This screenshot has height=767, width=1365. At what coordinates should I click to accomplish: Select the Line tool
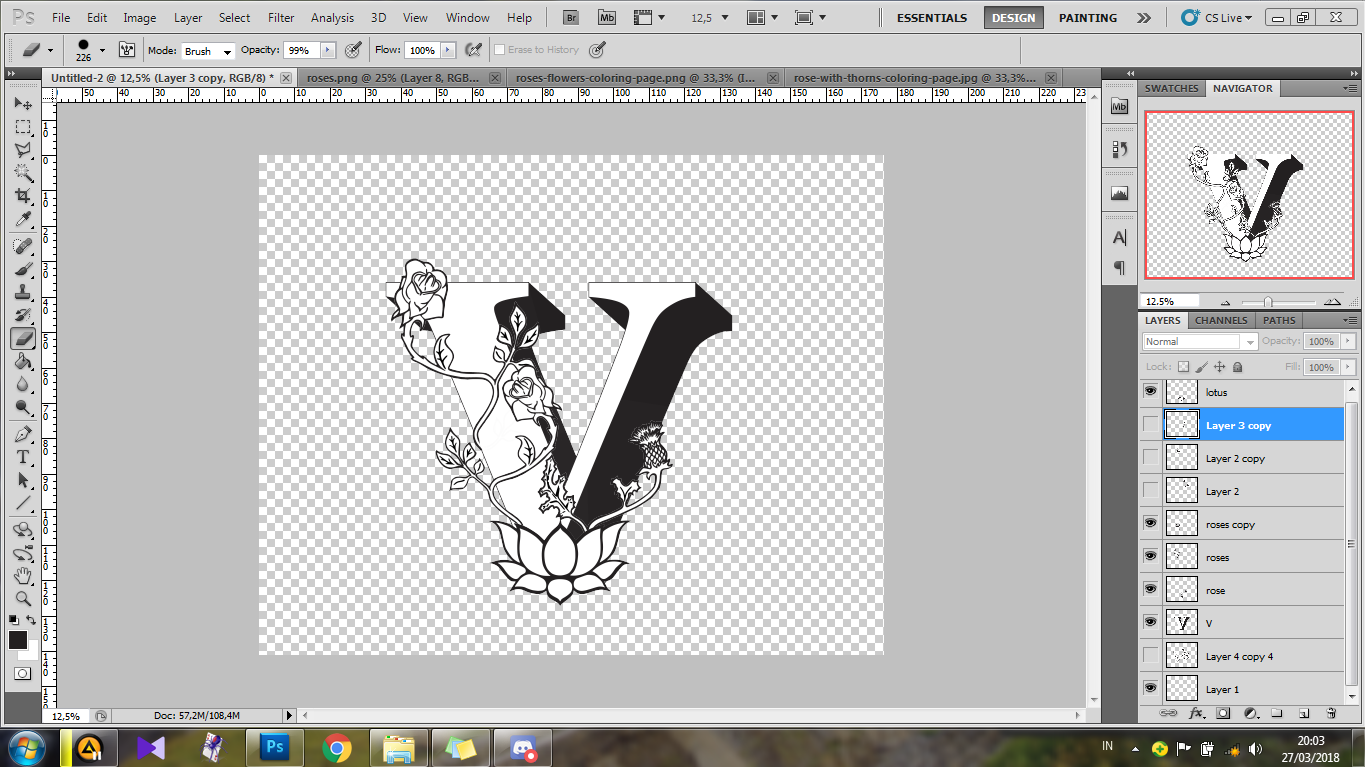[x=23, y=503]
